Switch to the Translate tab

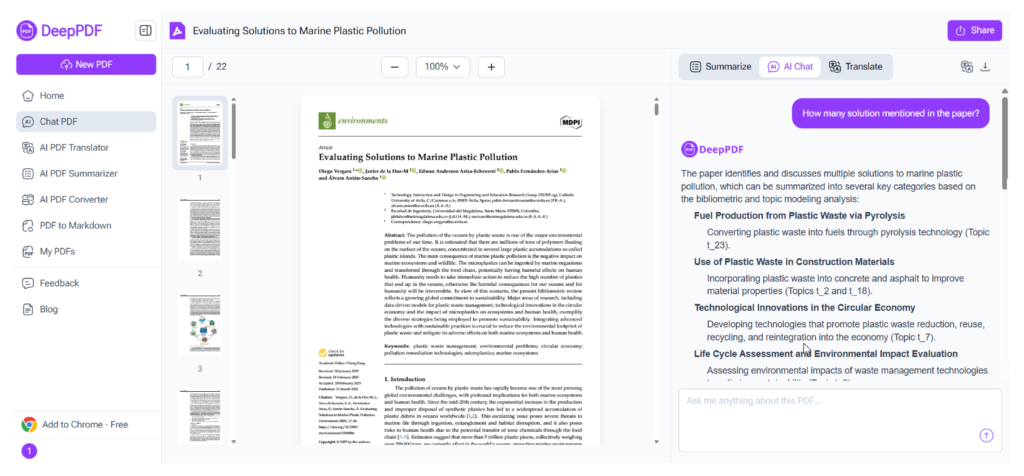[855, 67]
